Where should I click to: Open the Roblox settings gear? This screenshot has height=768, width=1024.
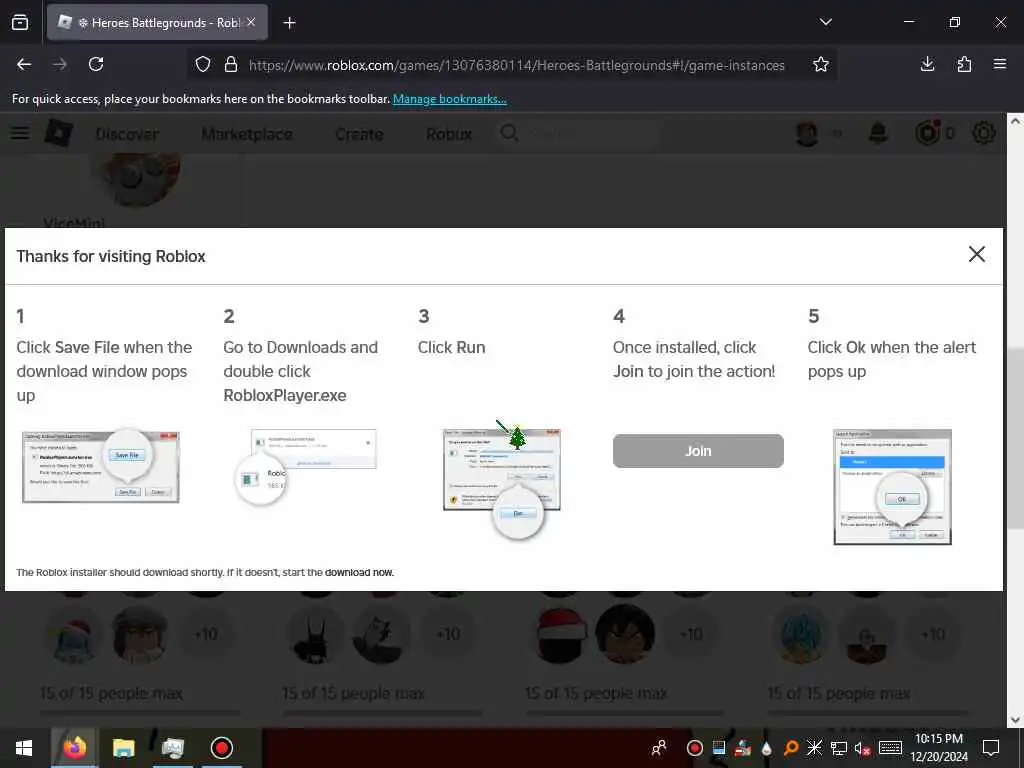[984, 133]
